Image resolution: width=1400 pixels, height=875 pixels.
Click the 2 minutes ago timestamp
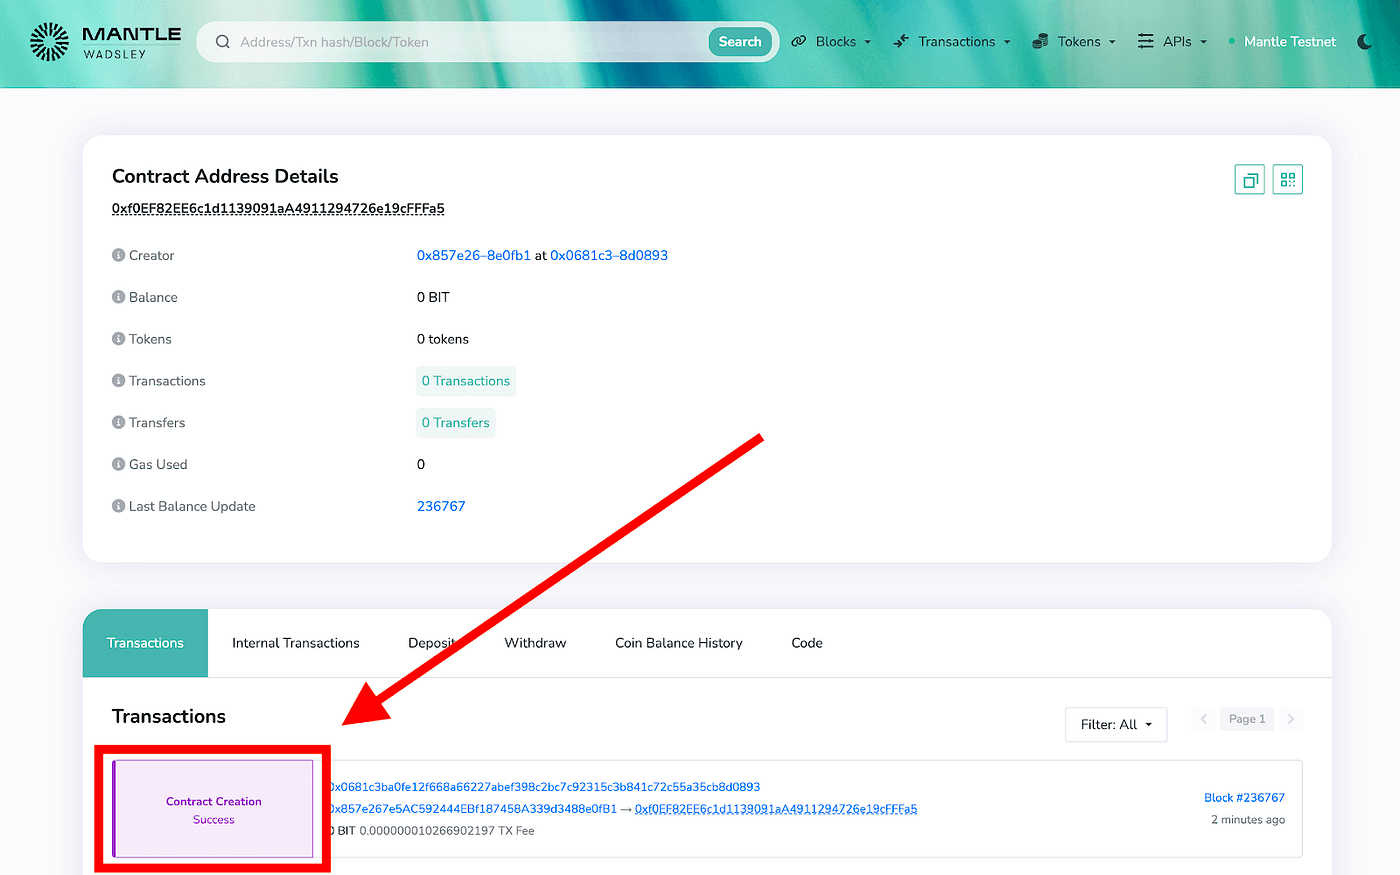pyautogui.click(x=1248, y=820)
